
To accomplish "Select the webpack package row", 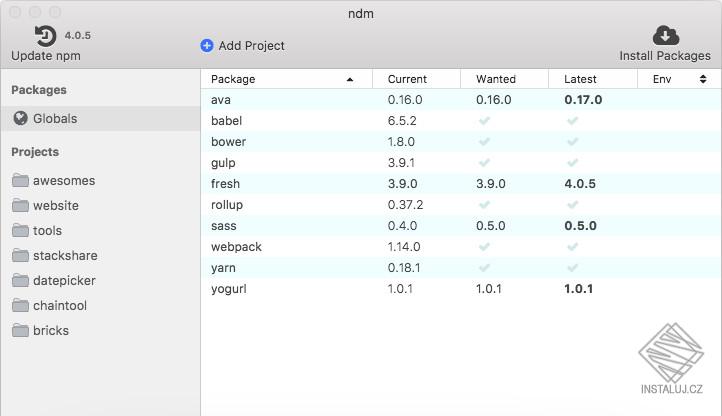I will click(x=236, y=247).
